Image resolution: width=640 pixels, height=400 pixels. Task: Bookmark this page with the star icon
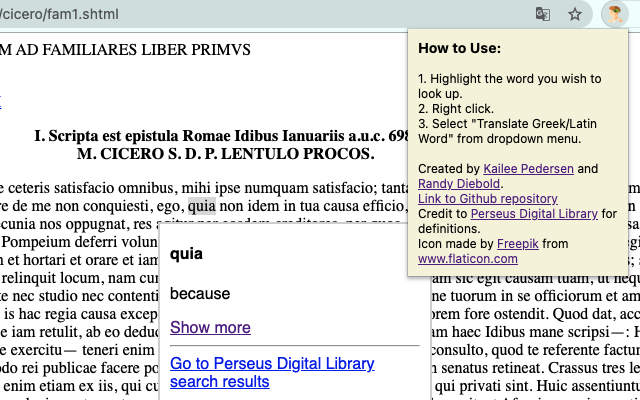pos(575,15)
